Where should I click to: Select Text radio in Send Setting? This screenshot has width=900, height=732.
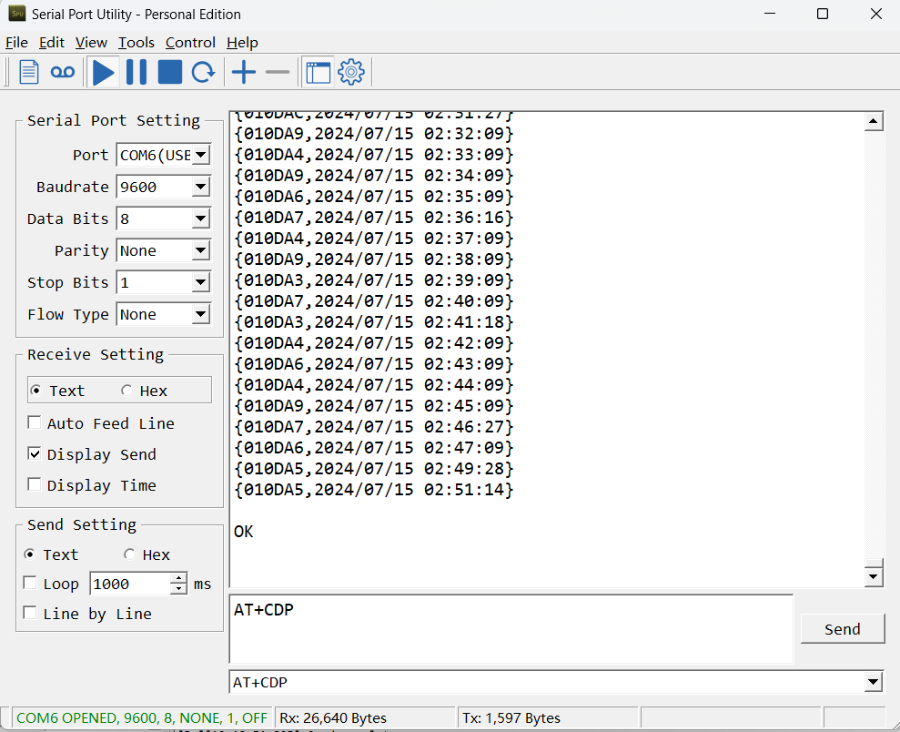(29, 555)
